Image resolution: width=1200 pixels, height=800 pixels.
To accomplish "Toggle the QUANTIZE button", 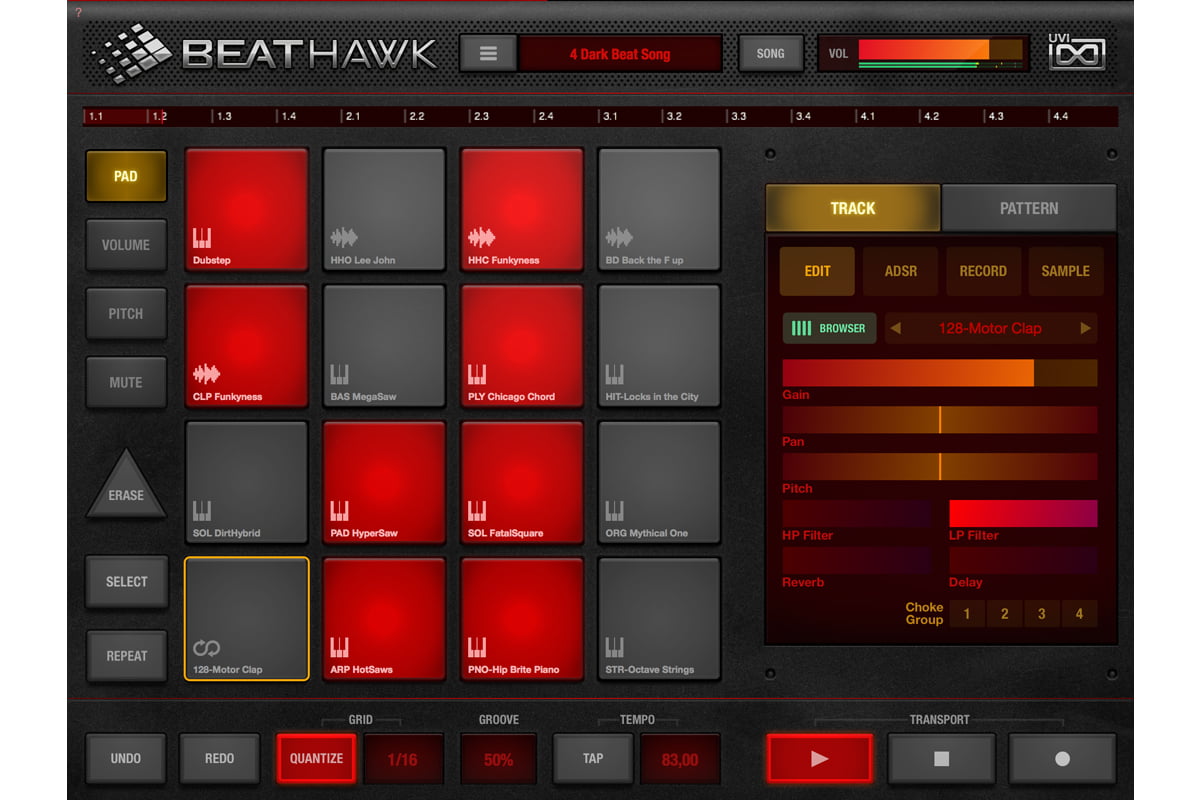I will click(316, 759).
